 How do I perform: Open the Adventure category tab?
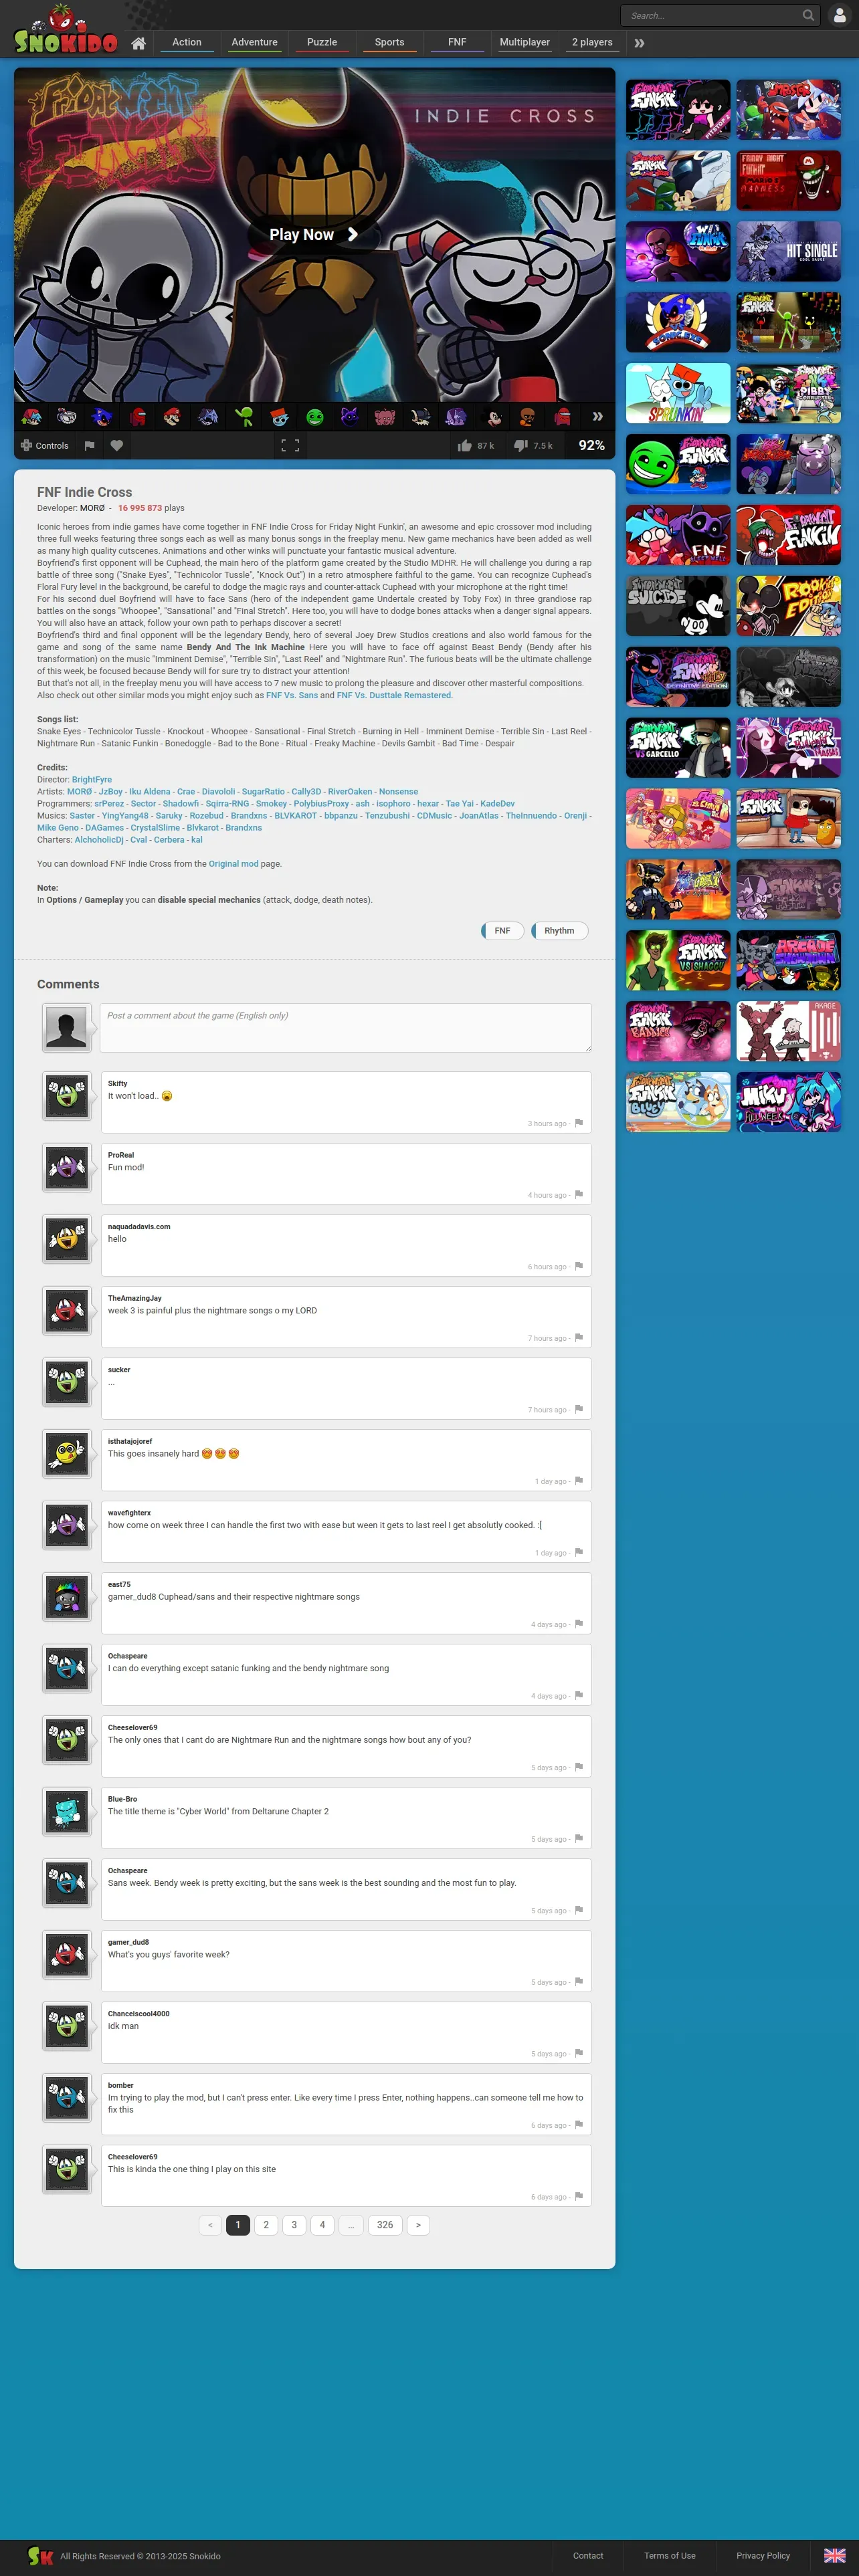pyautogui.click(x=254, y=42)
